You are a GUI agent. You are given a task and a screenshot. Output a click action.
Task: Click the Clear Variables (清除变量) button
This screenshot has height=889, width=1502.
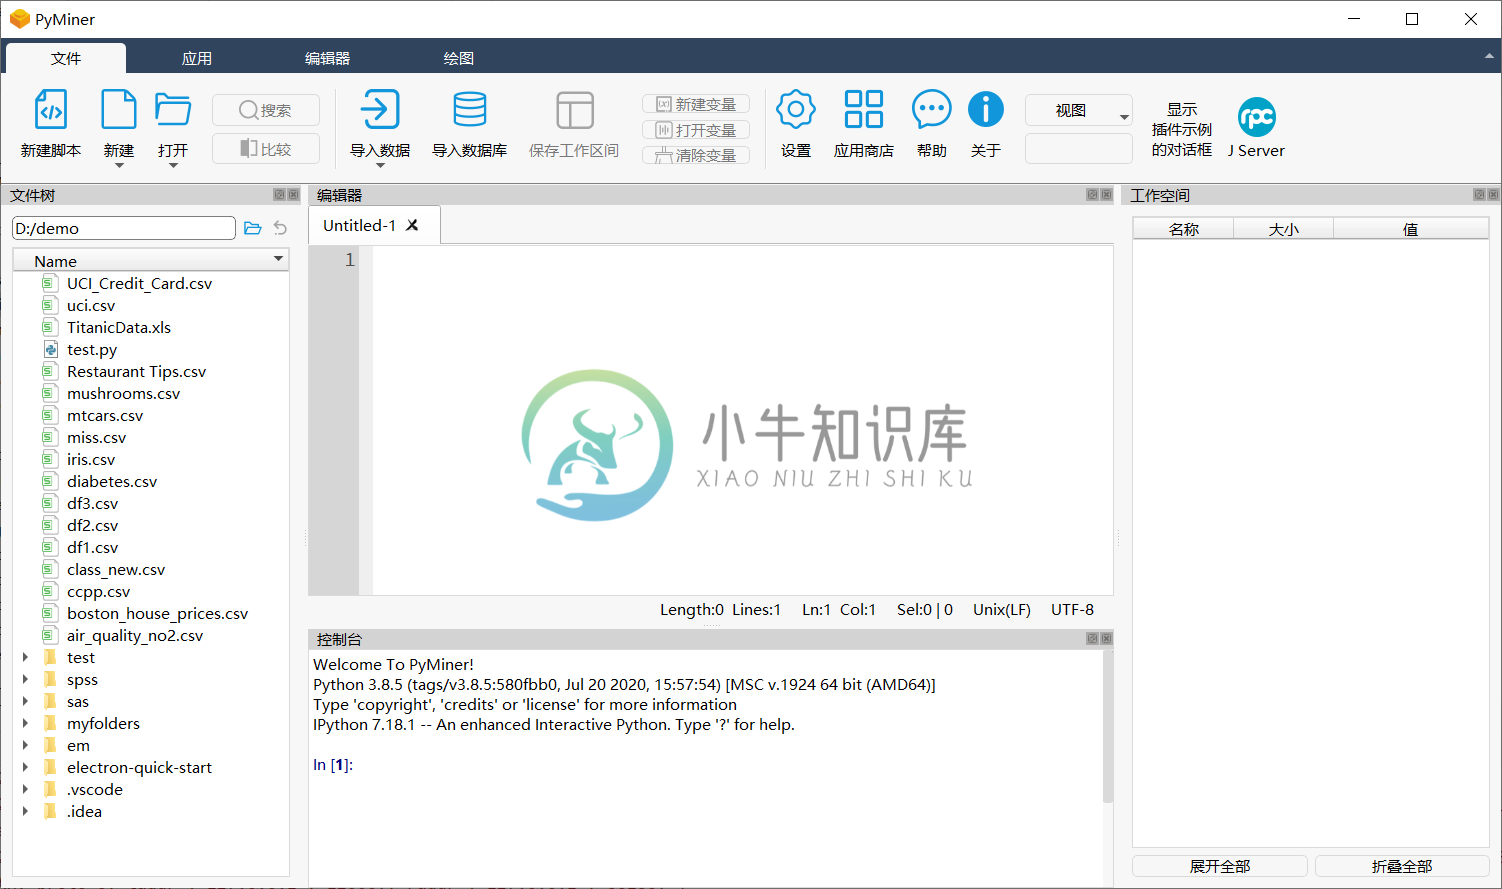[x=696, y=155]
